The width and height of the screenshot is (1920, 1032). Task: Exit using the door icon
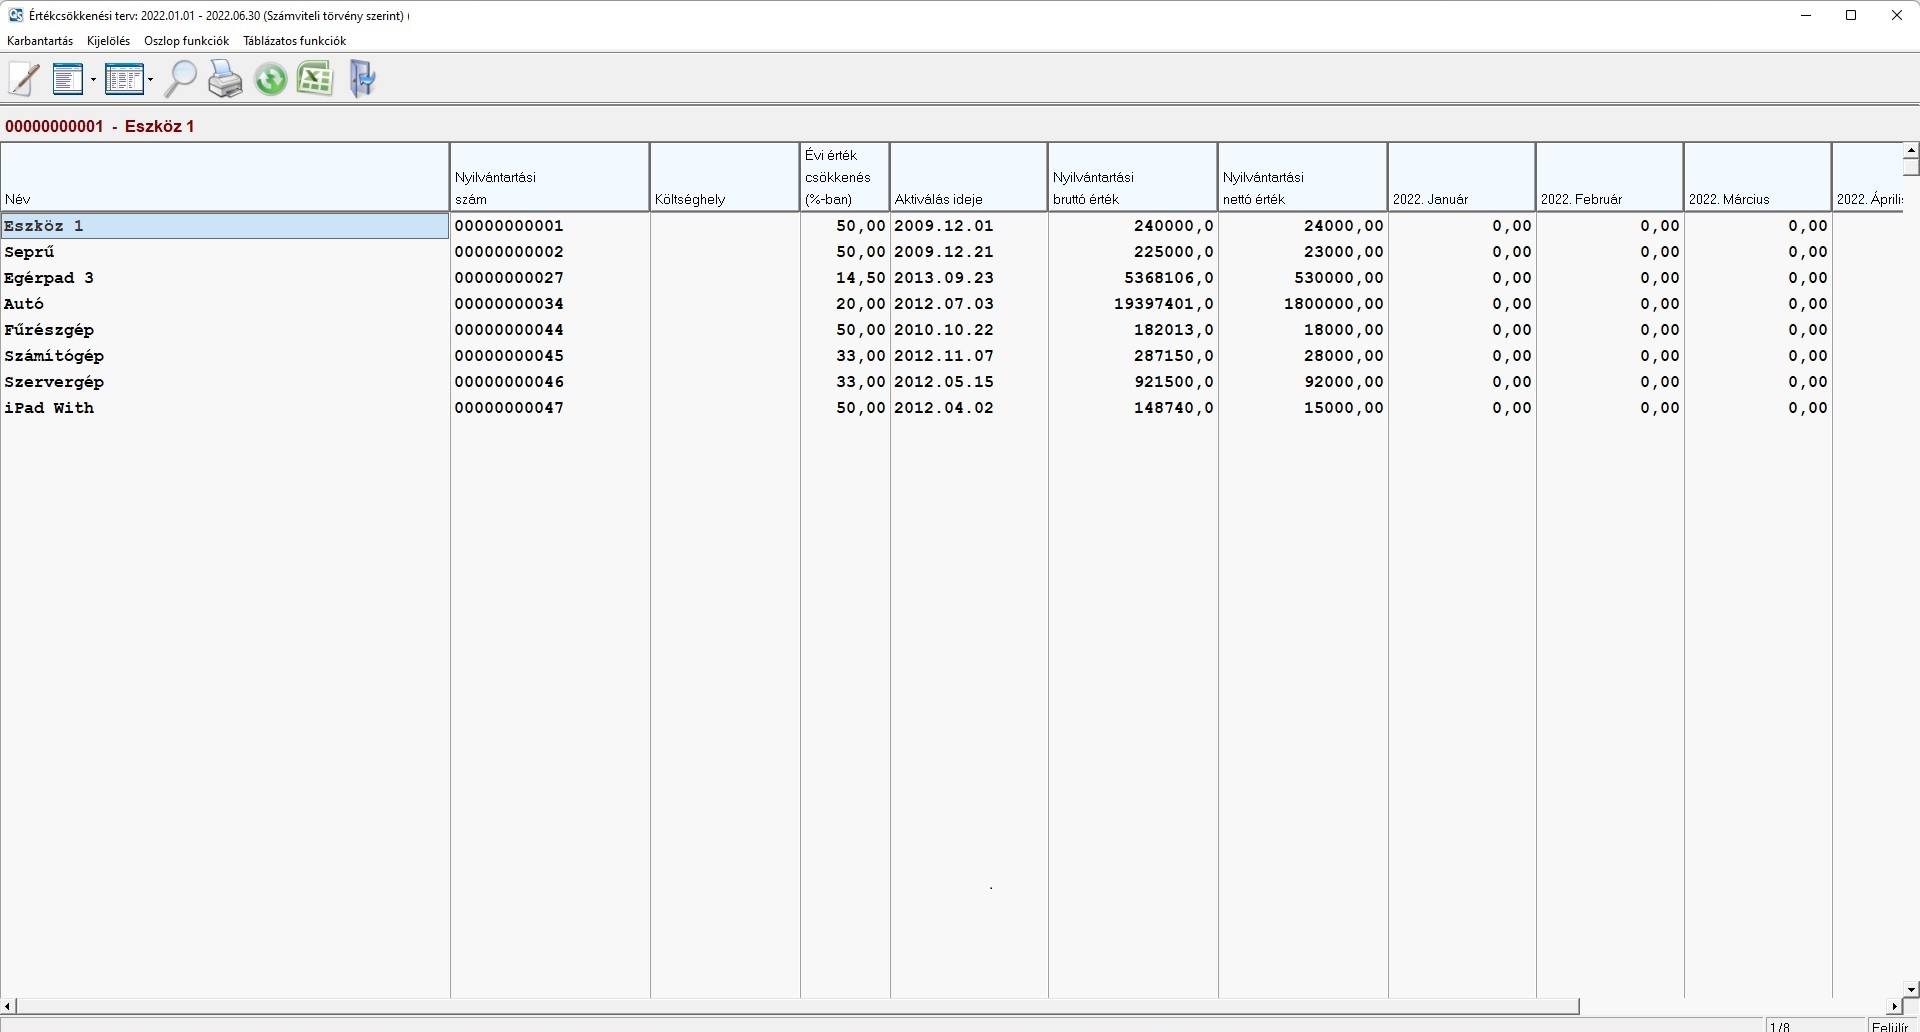click(x=362, y=79)
